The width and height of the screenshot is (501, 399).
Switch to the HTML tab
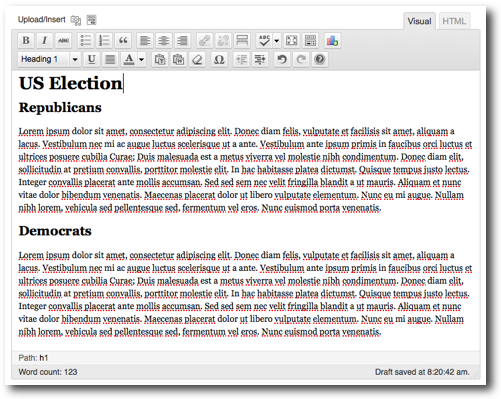454,21
